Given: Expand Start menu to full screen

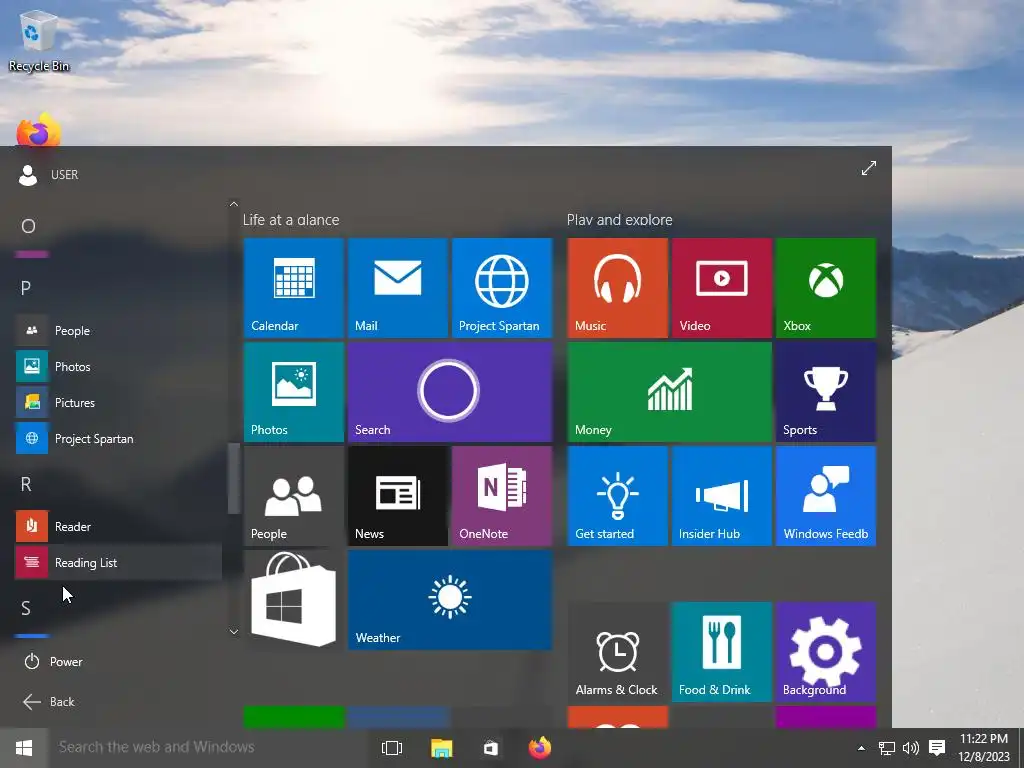Looking at the screenshot, I should (869, 168).
